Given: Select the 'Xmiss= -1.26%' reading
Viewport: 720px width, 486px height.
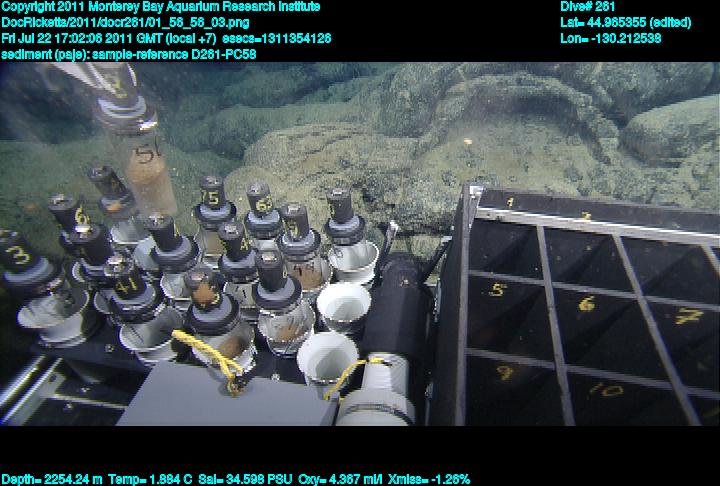Looking at the screenshot, I should 429,480.
